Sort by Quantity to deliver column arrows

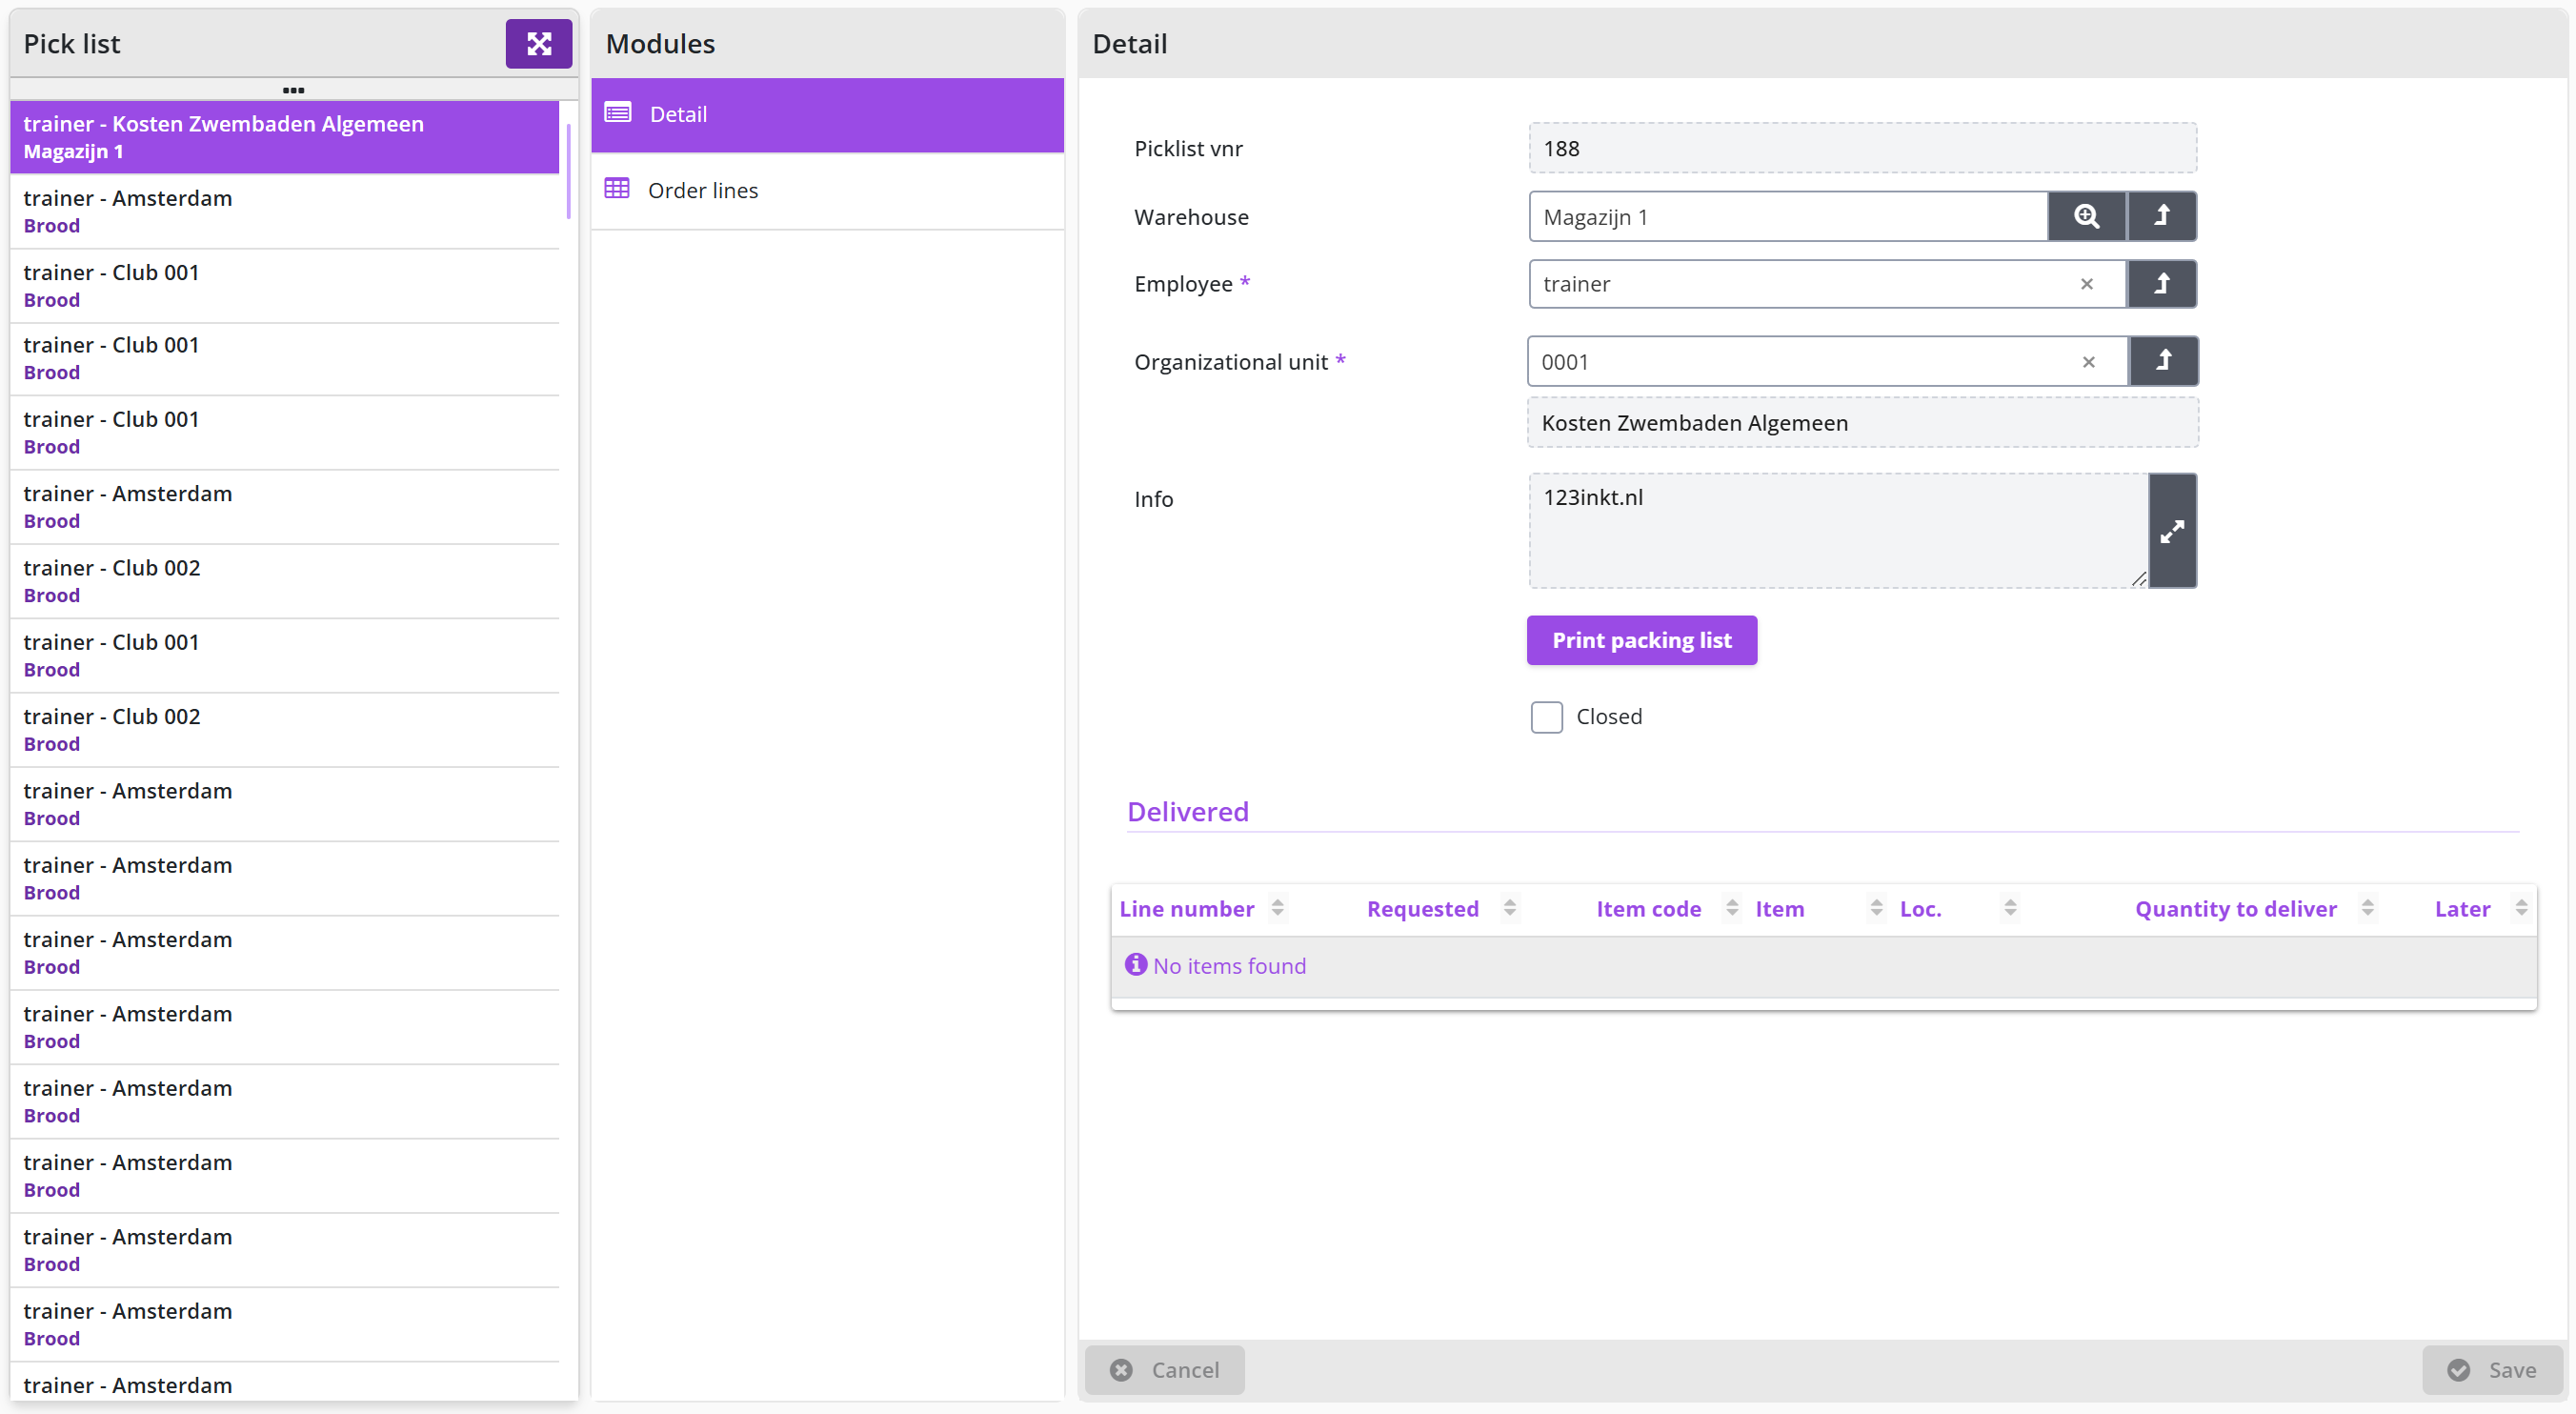tap(2367, 909)
